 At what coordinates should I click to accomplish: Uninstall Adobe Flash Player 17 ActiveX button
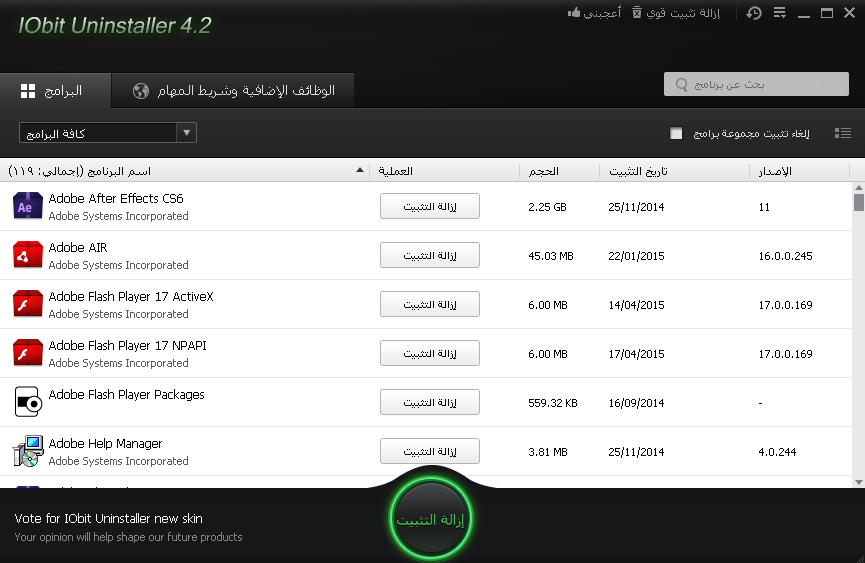point(430,304)
